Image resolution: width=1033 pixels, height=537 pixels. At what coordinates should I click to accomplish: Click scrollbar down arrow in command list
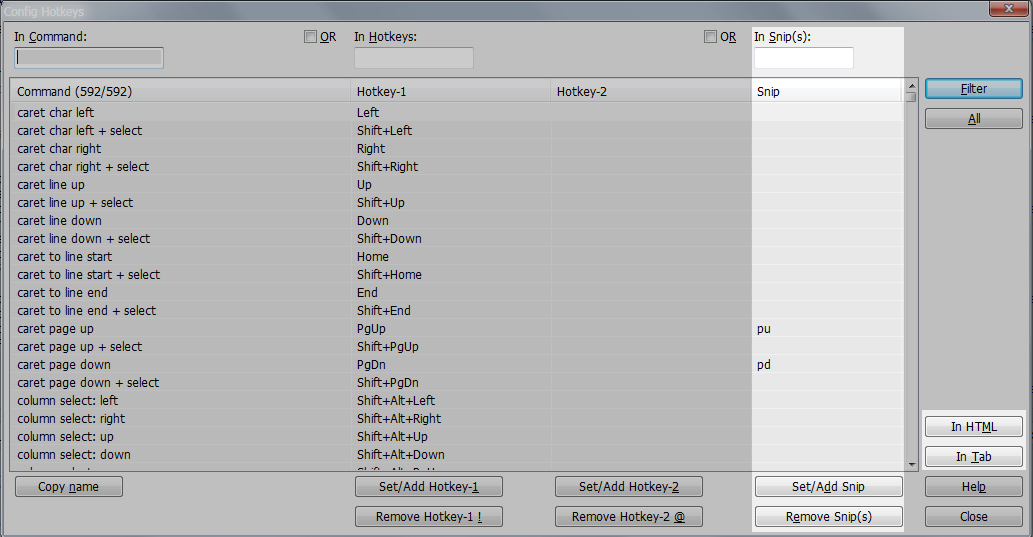(910, 465)
